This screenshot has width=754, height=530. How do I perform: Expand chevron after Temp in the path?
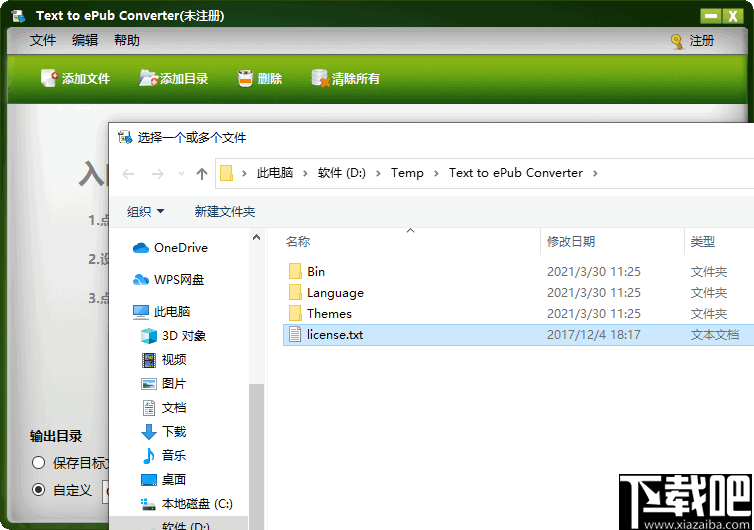(x=436, y=173)
